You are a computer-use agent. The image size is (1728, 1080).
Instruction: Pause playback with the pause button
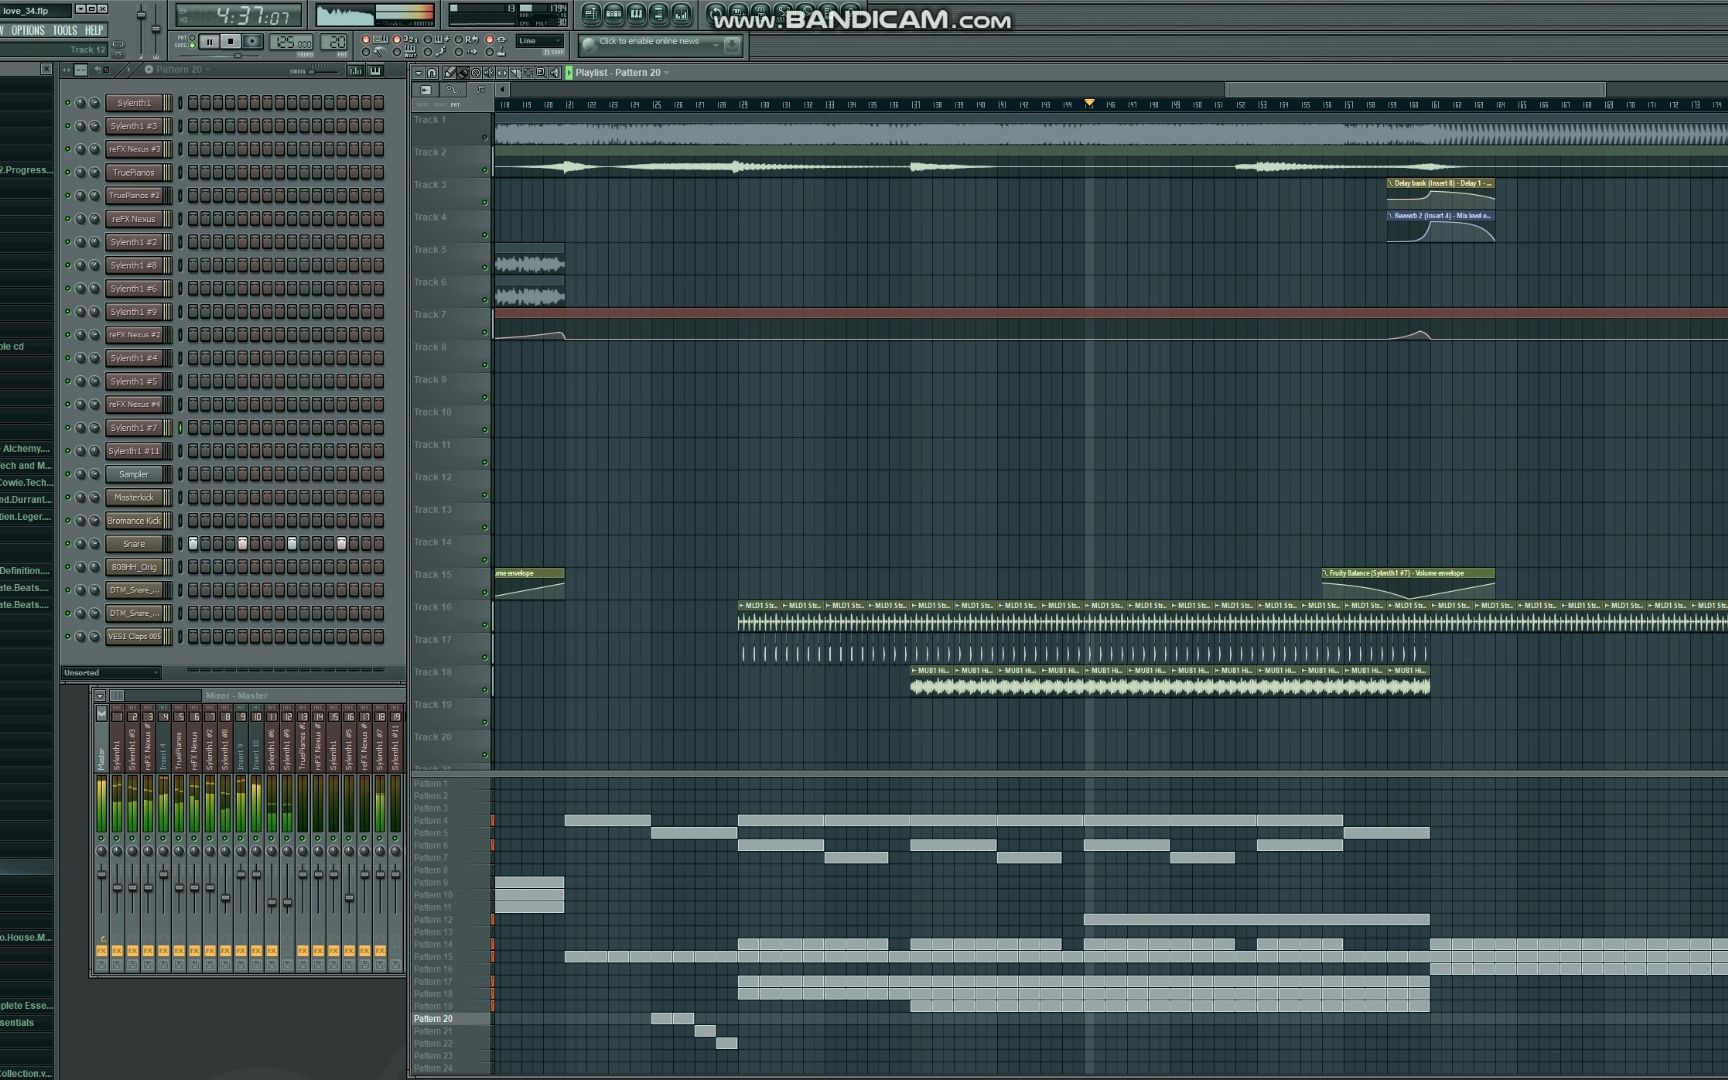(x=209, y=42)
